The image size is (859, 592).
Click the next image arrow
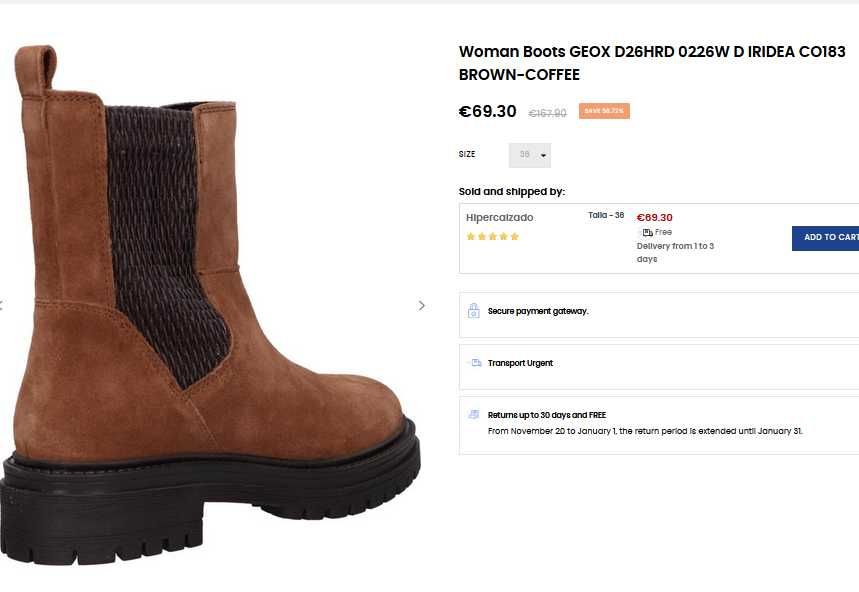(x=421, y=305)
